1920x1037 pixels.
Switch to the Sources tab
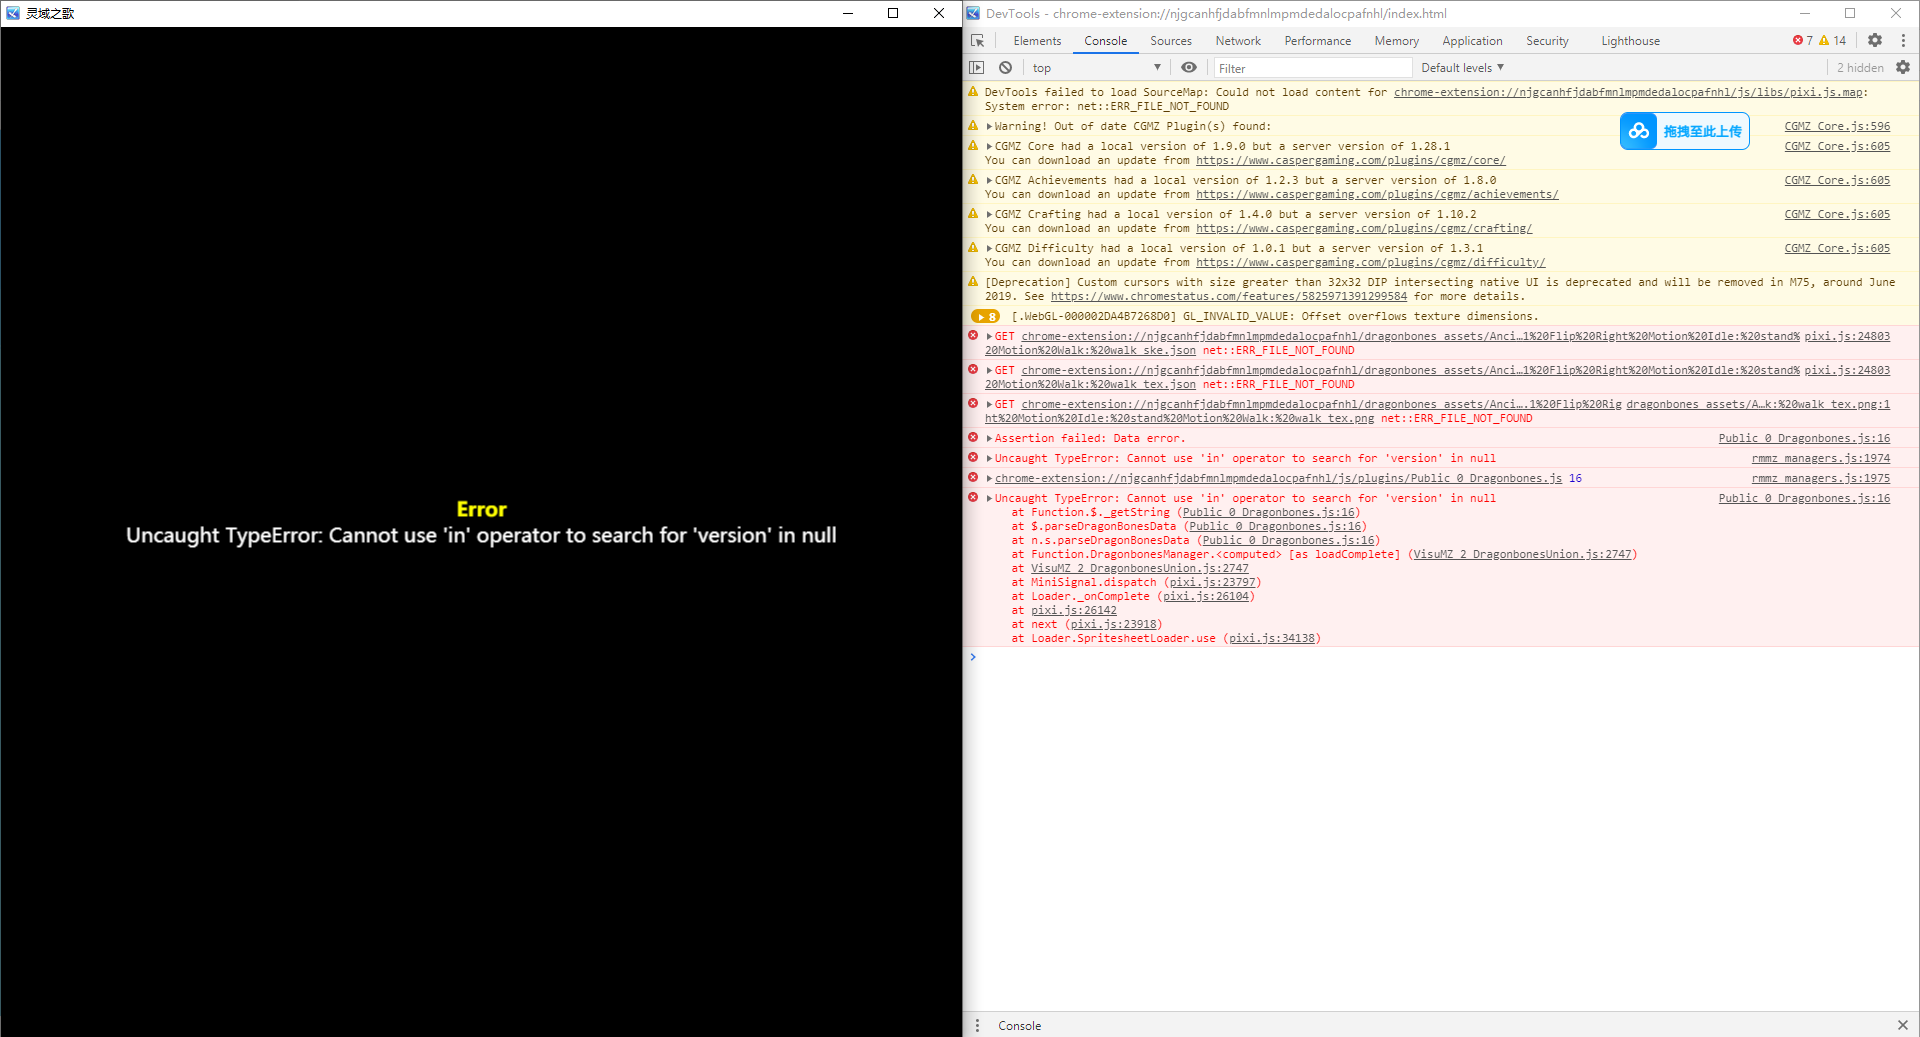tap(1171, 41)
